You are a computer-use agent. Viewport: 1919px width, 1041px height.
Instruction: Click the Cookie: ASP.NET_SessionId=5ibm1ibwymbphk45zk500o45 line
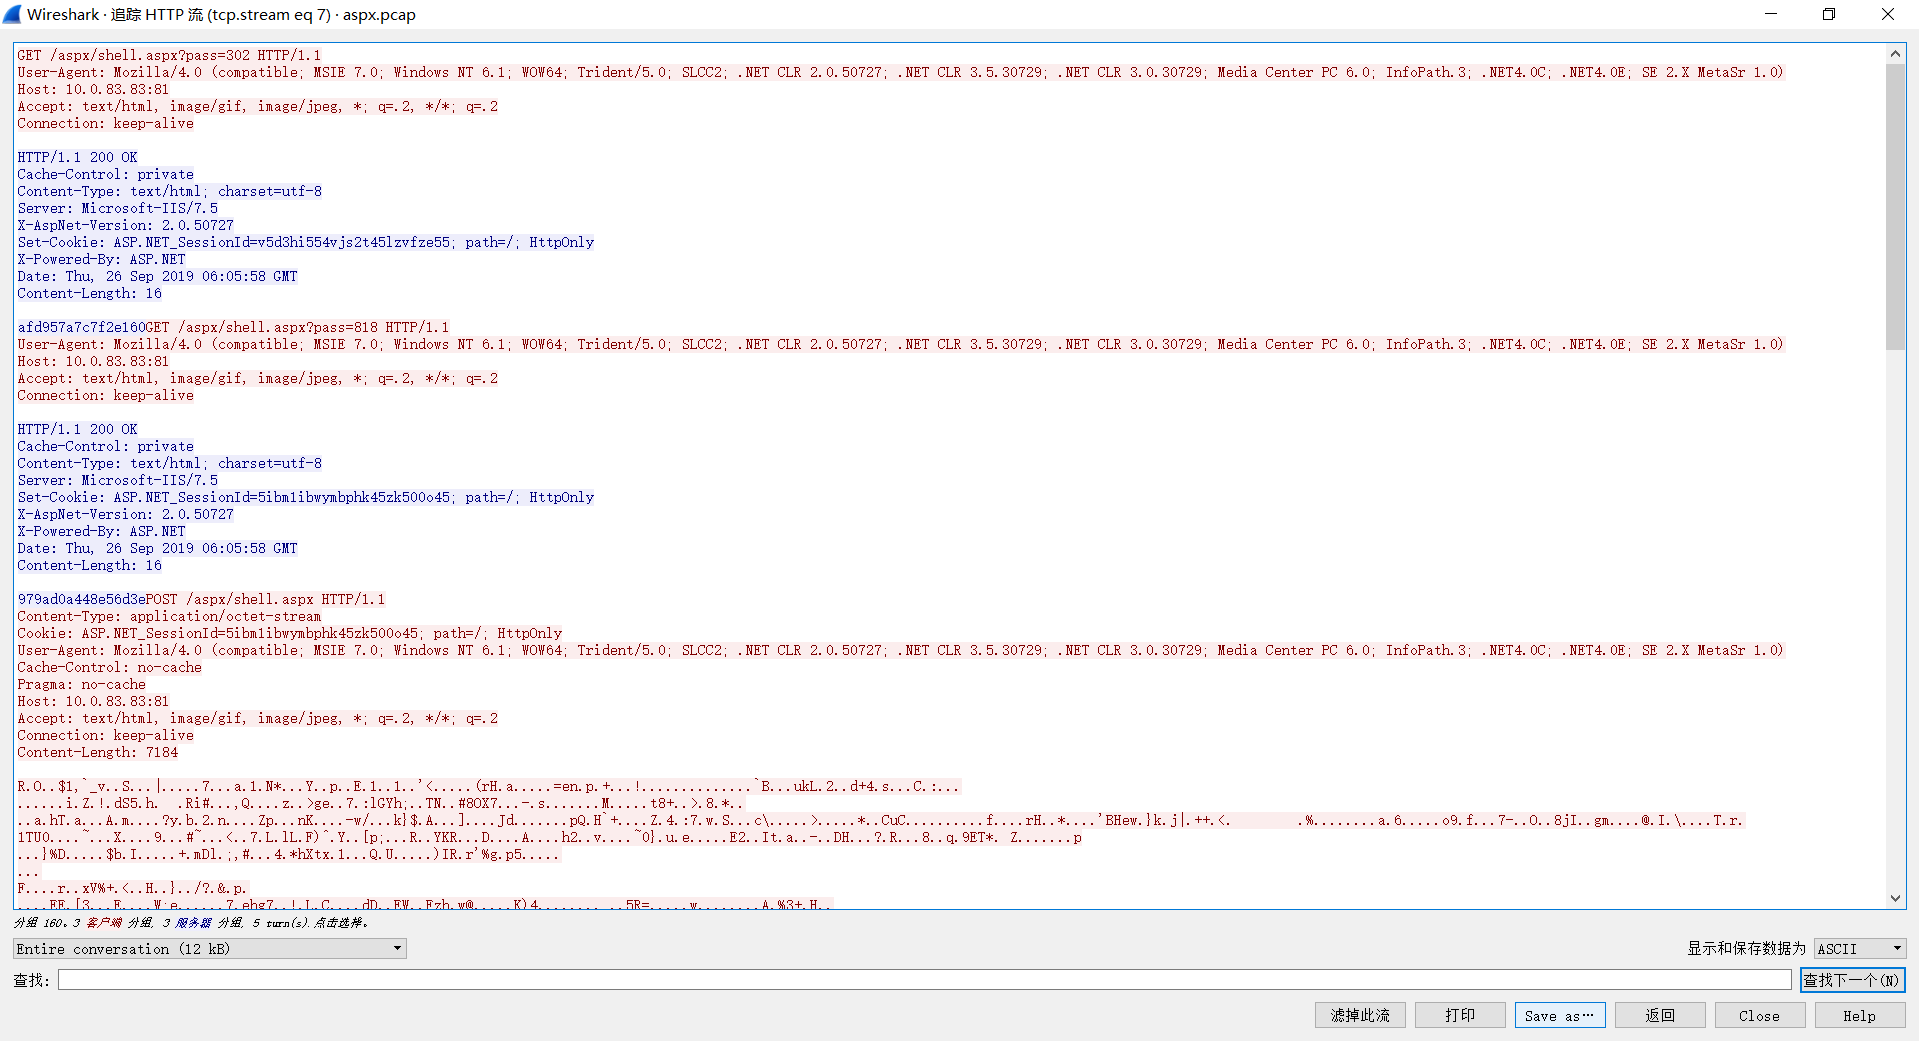point(289,633)
